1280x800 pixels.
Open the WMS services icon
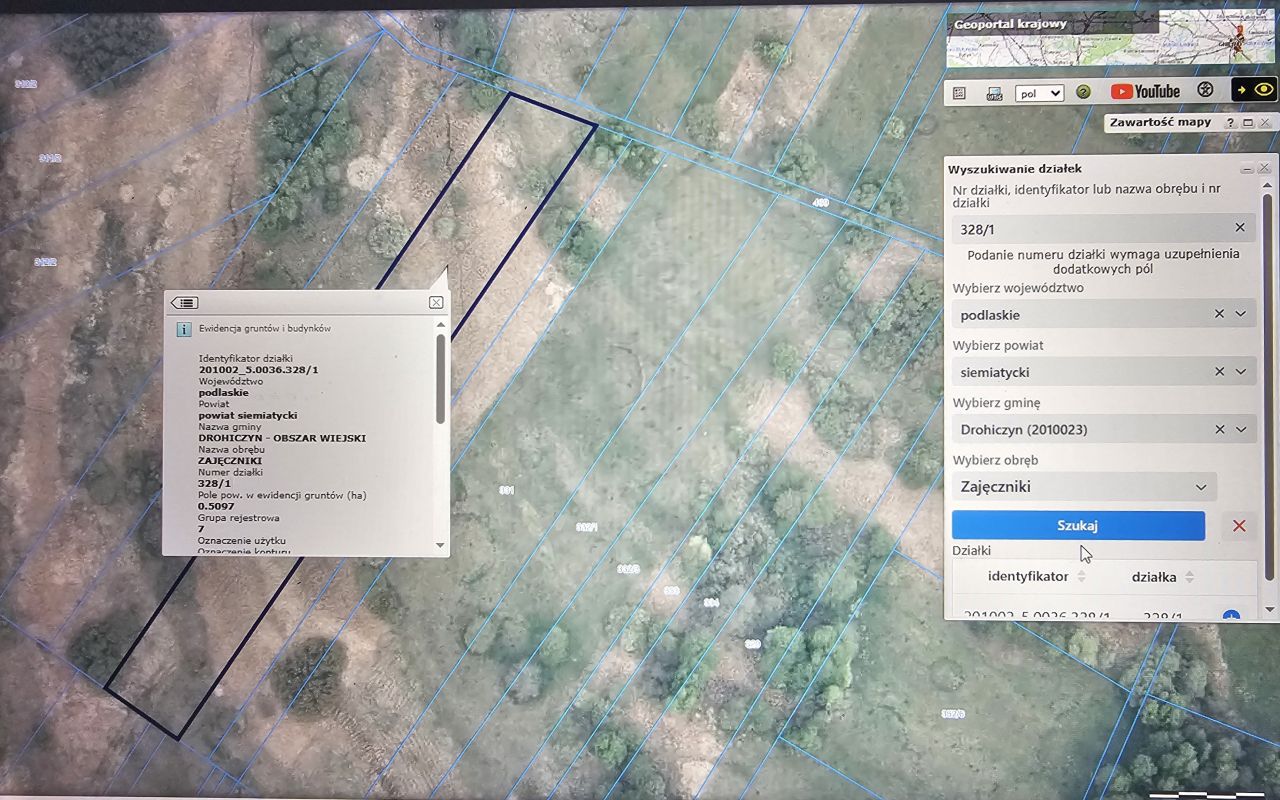[x=994, y=92]
